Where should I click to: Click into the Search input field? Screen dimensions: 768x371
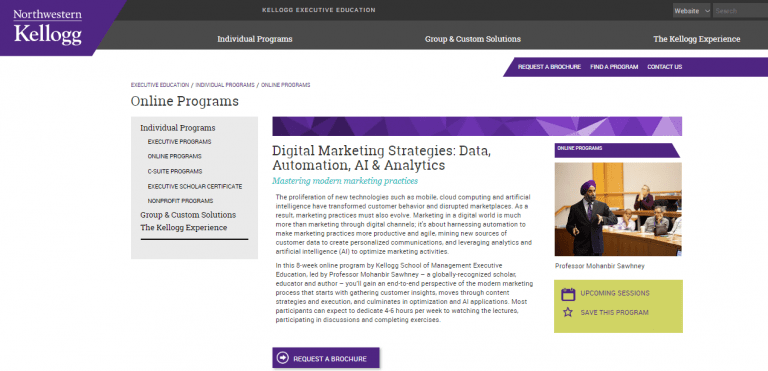tap(740, 11)
